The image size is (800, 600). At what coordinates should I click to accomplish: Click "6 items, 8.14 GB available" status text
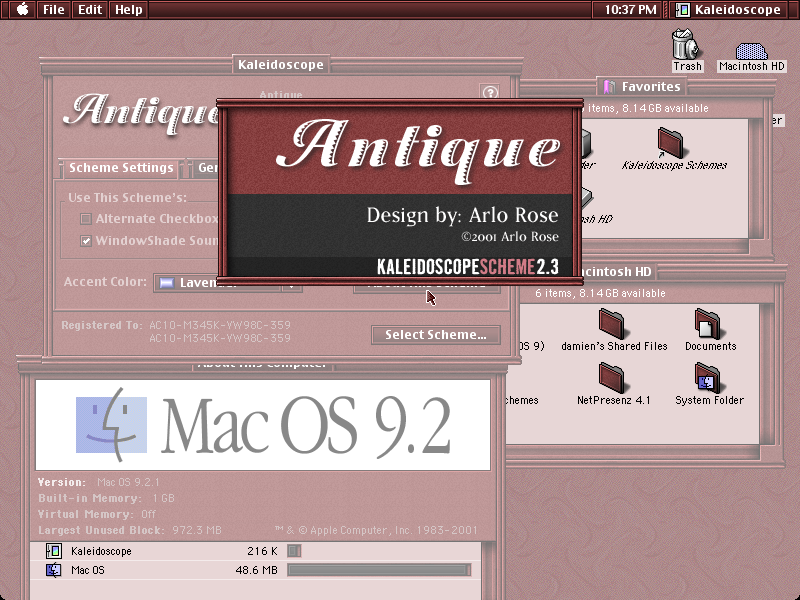(600, 293)
